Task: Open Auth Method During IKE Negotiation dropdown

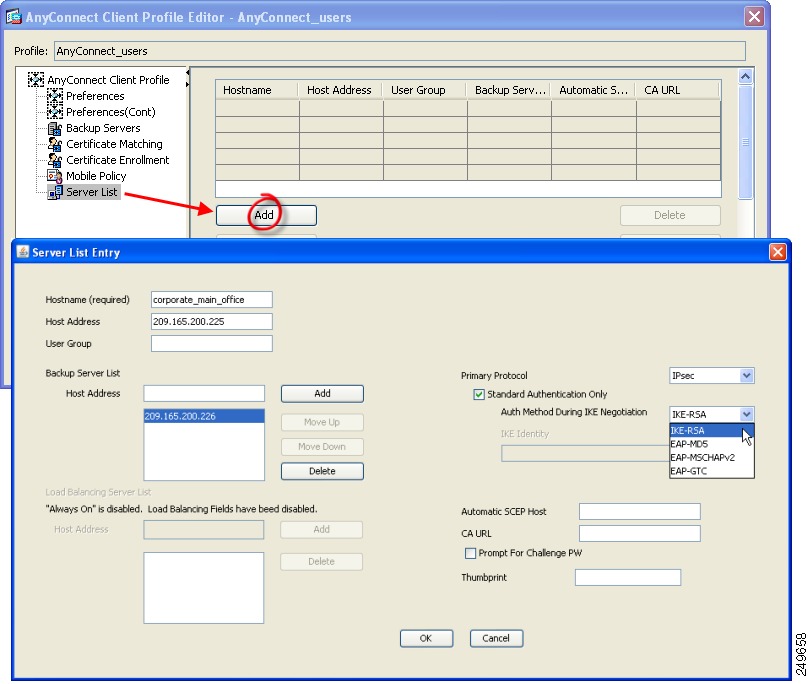Action: point(746,414)
